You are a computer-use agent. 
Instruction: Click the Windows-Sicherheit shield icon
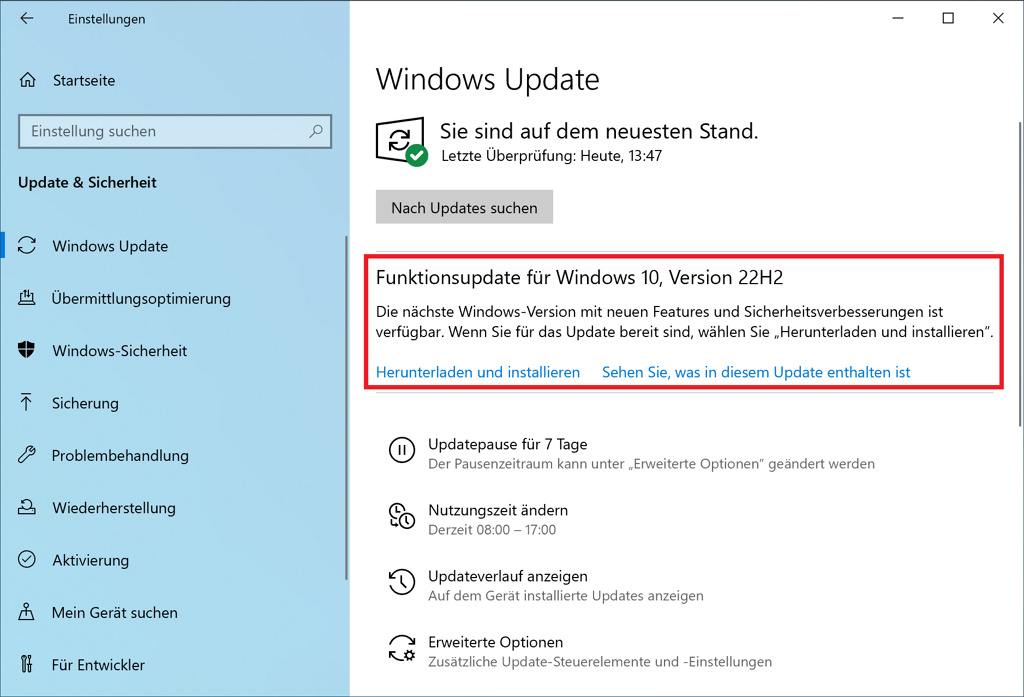click(28, 351)
